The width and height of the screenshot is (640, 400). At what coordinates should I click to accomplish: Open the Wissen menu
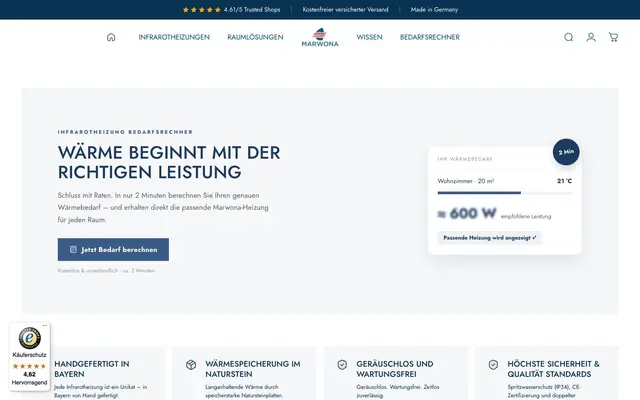(x=369, y=37)
